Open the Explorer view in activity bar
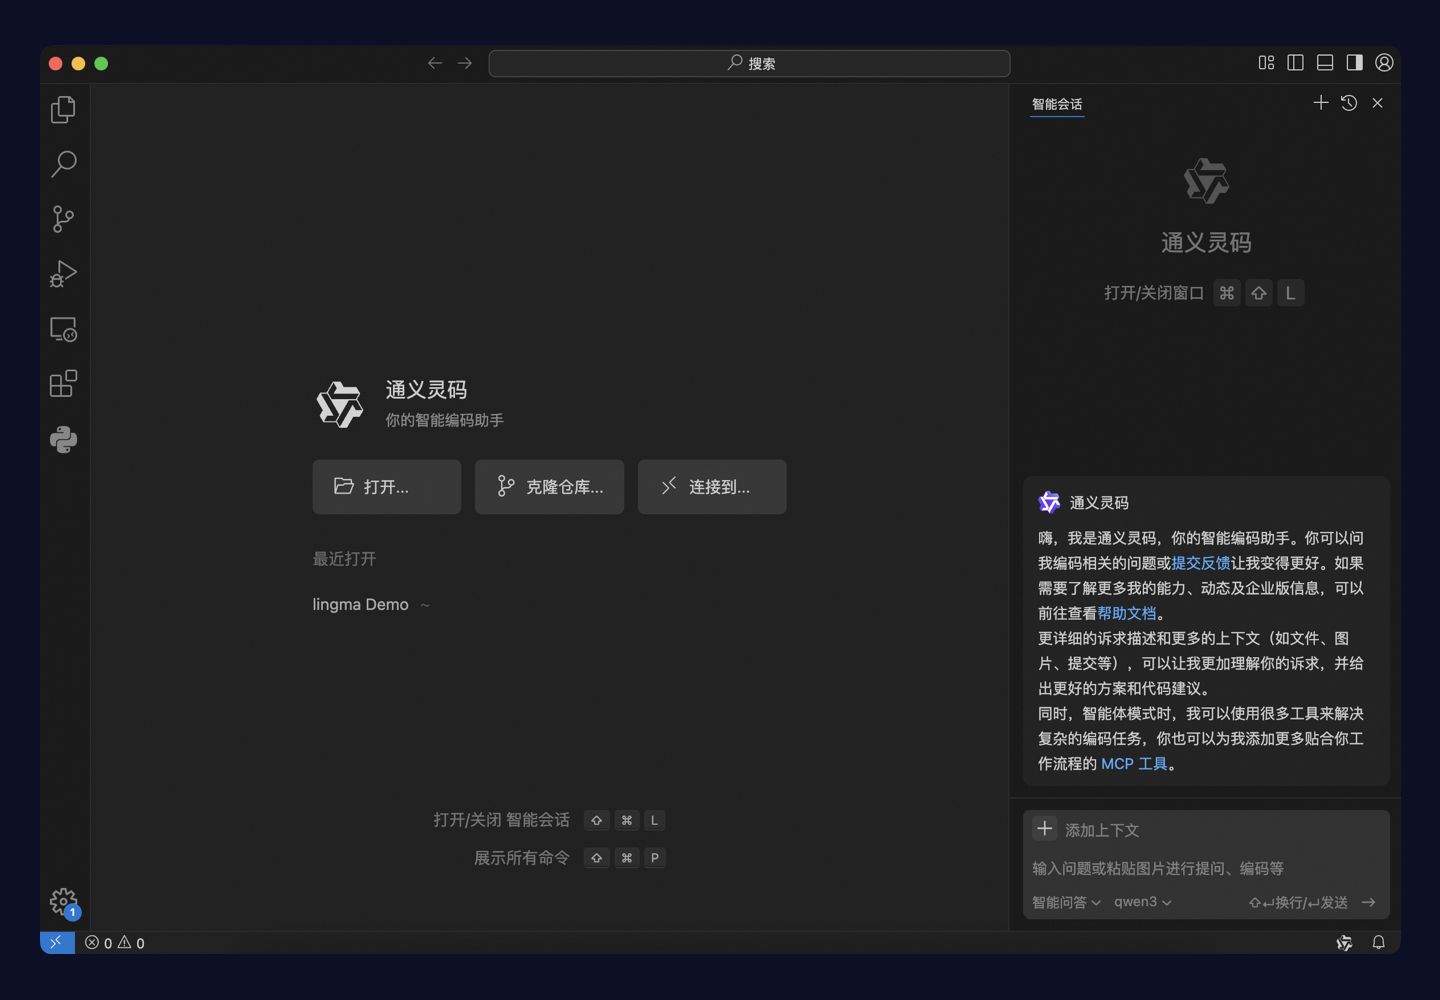 coord(64,109)
